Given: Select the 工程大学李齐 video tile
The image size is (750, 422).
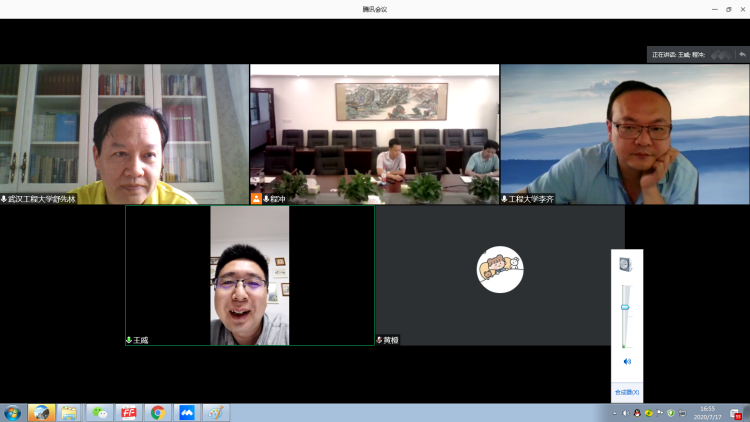Looking at the screenshot, I should (624, 134).
